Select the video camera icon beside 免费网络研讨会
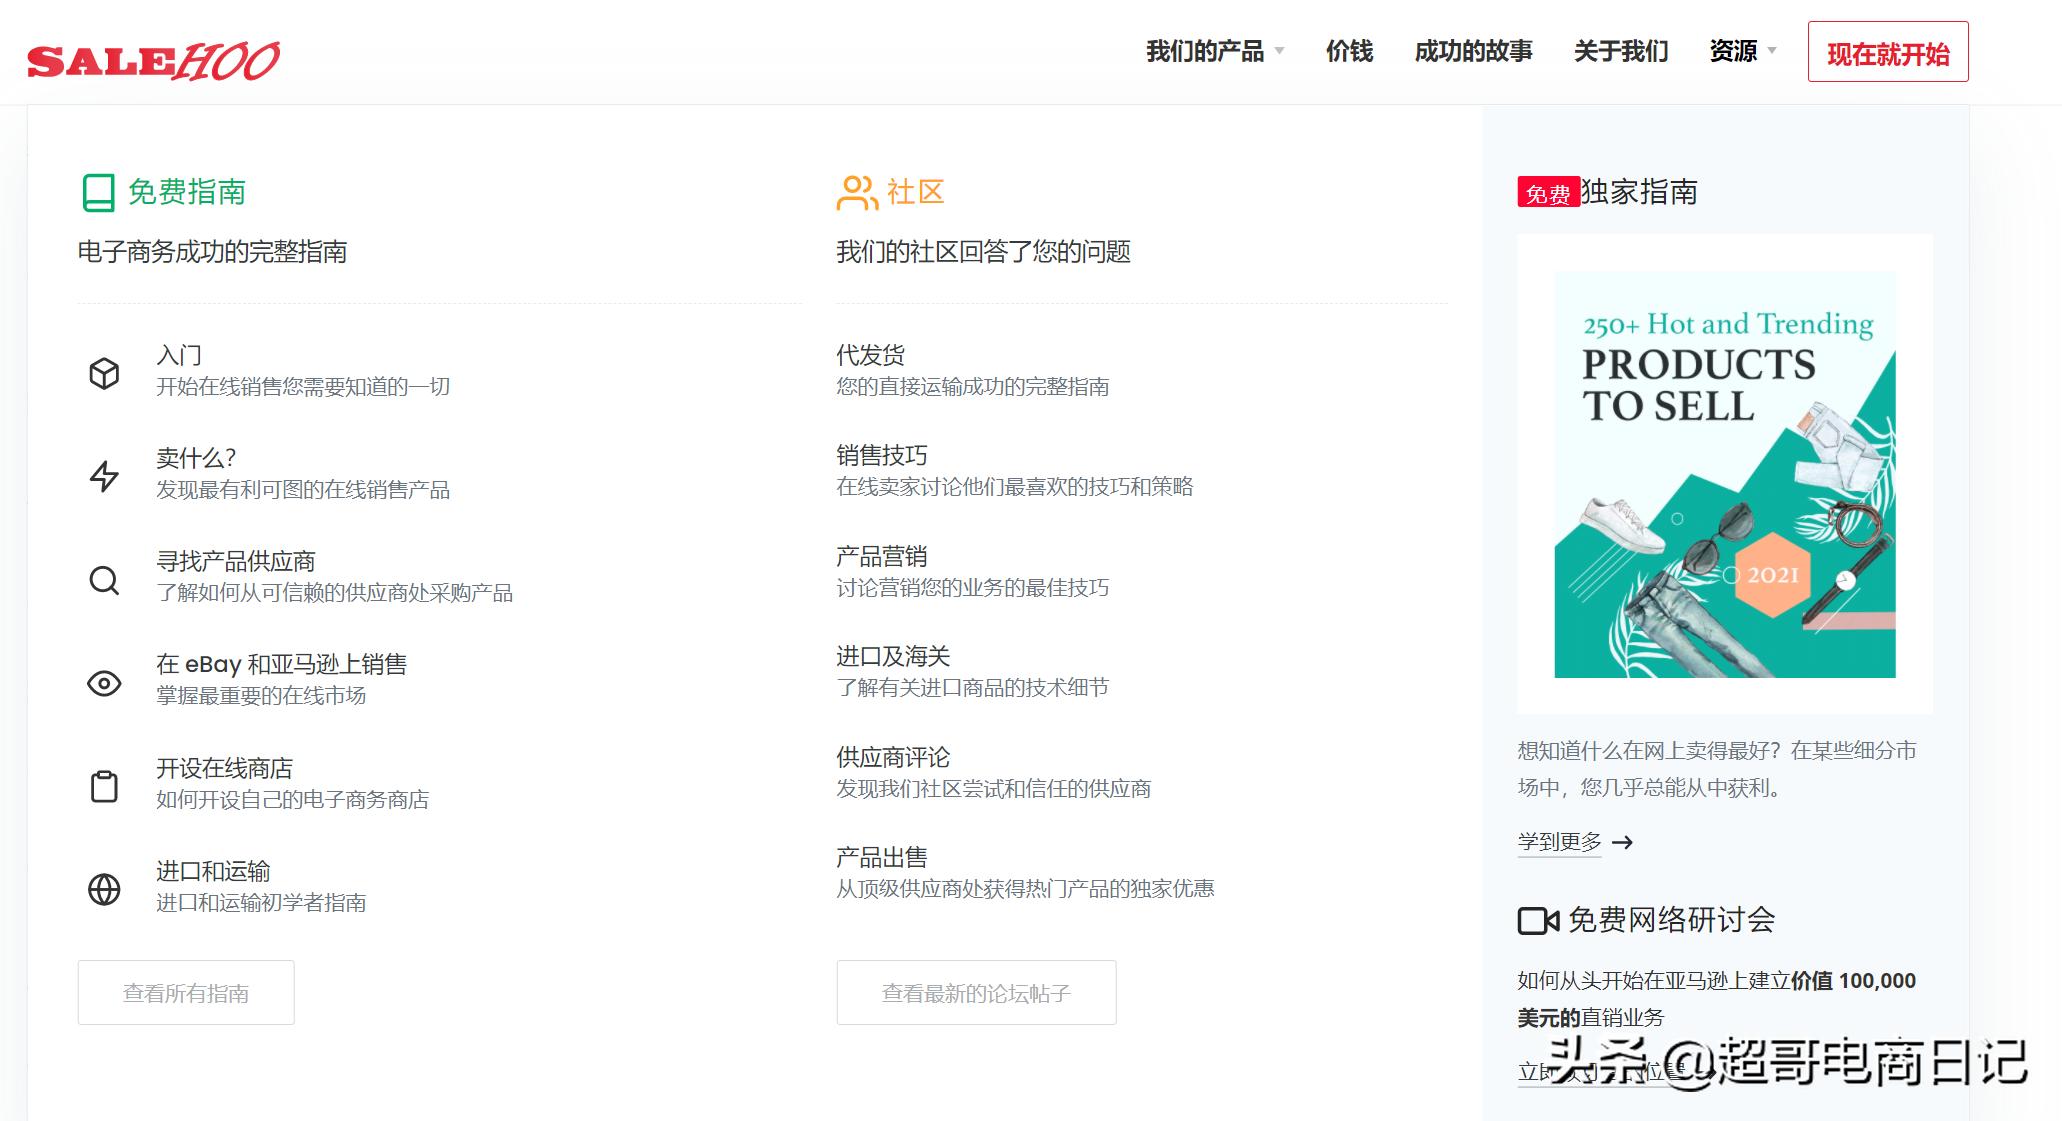The image size is (2062, 1121). pyautogui.click(x=1537, y=921)
